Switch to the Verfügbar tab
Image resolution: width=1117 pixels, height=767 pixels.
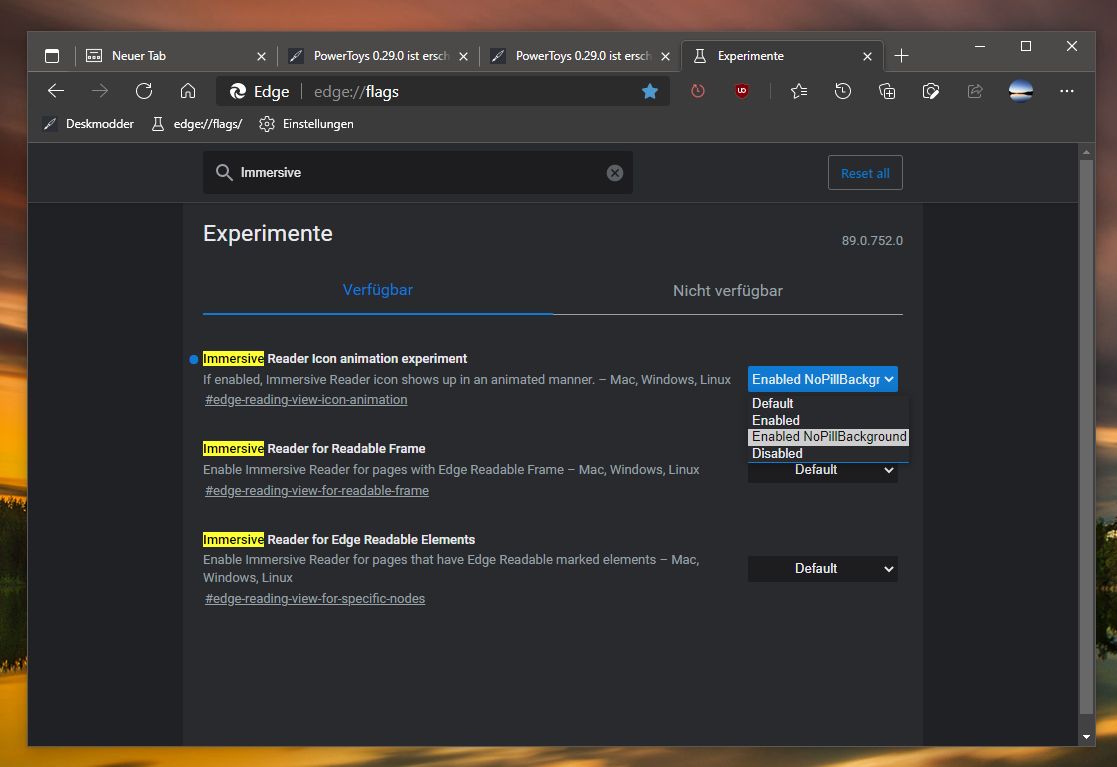tap(378, 290)
